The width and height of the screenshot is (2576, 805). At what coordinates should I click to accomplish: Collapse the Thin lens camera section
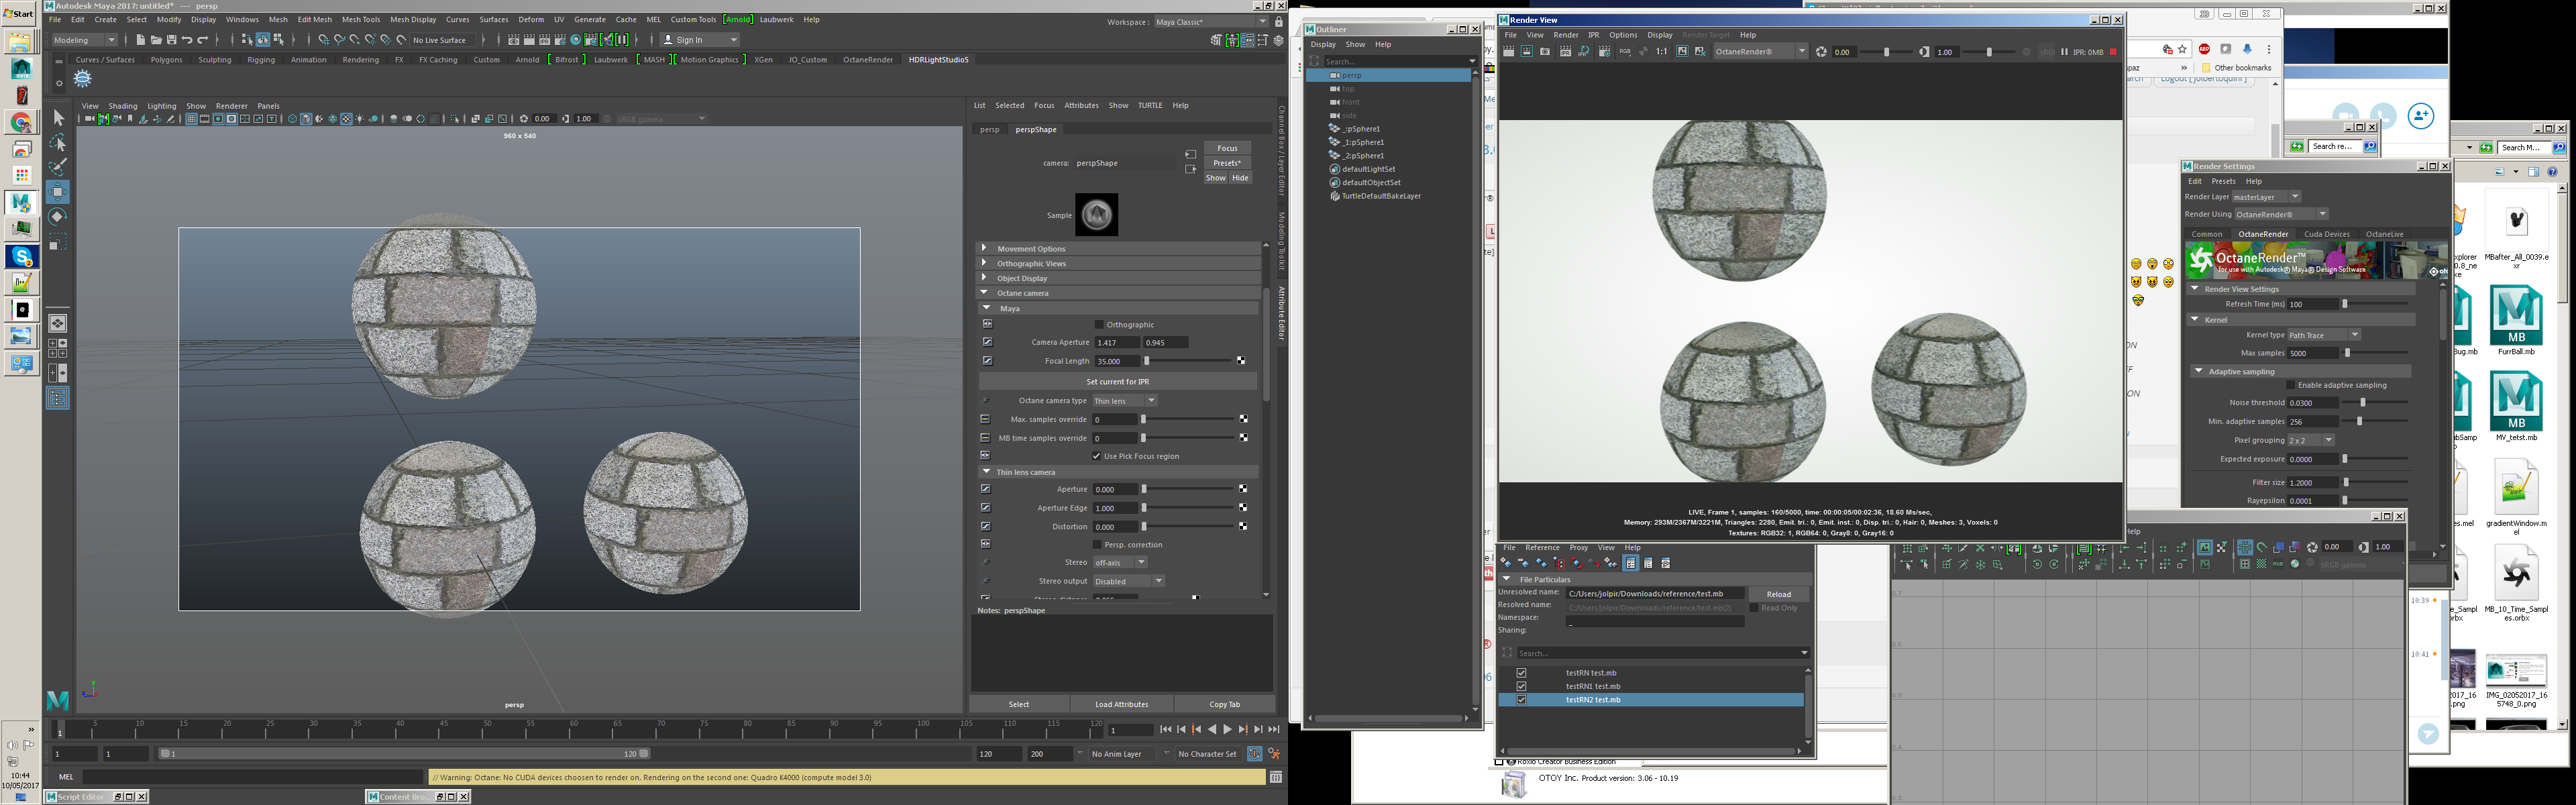point(1117,472)
